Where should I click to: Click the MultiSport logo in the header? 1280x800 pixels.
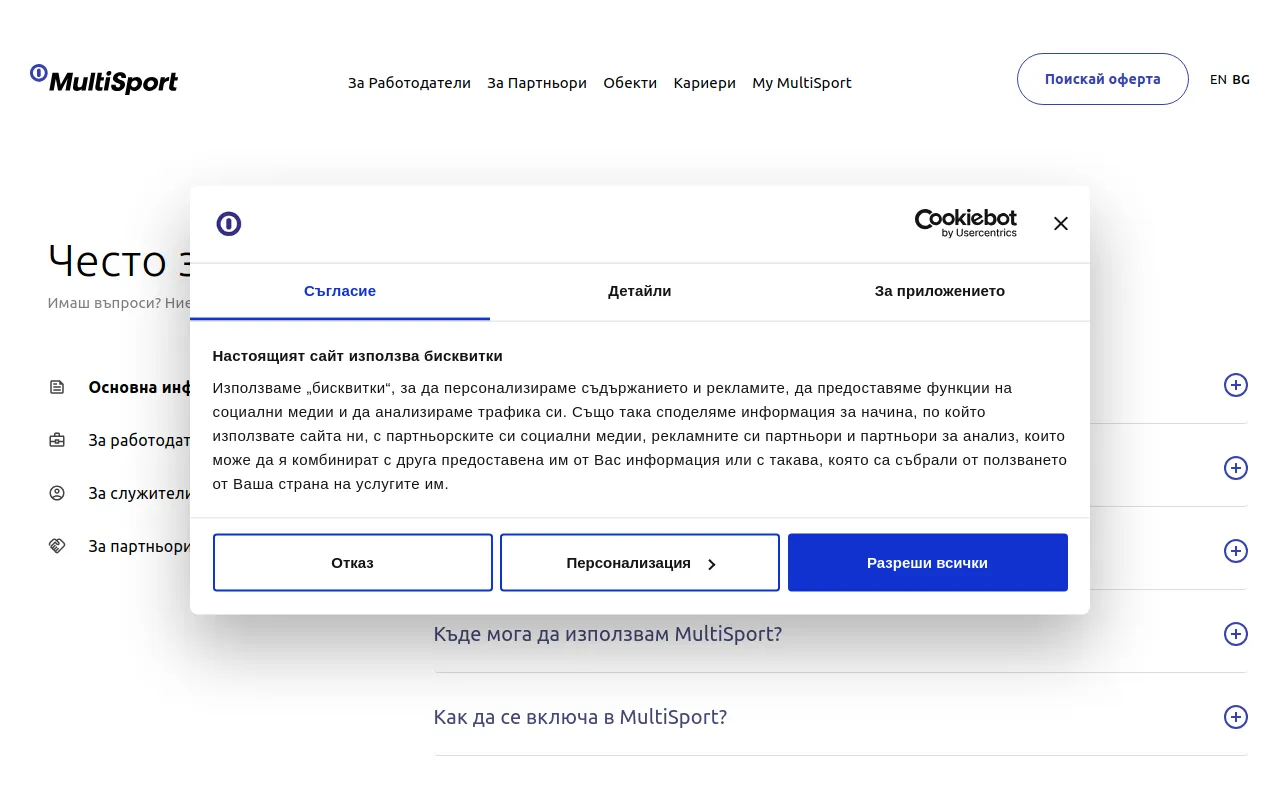tap(104, 80)
